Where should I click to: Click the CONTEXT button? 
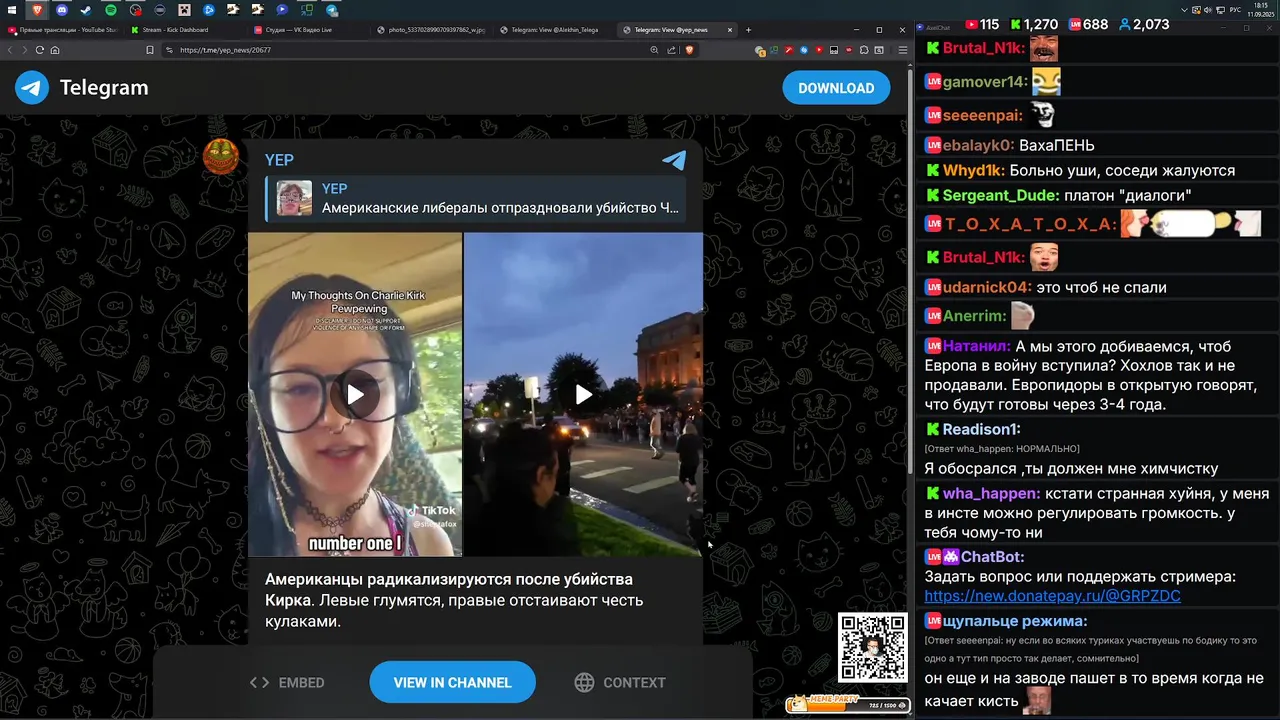click(620, 682)
